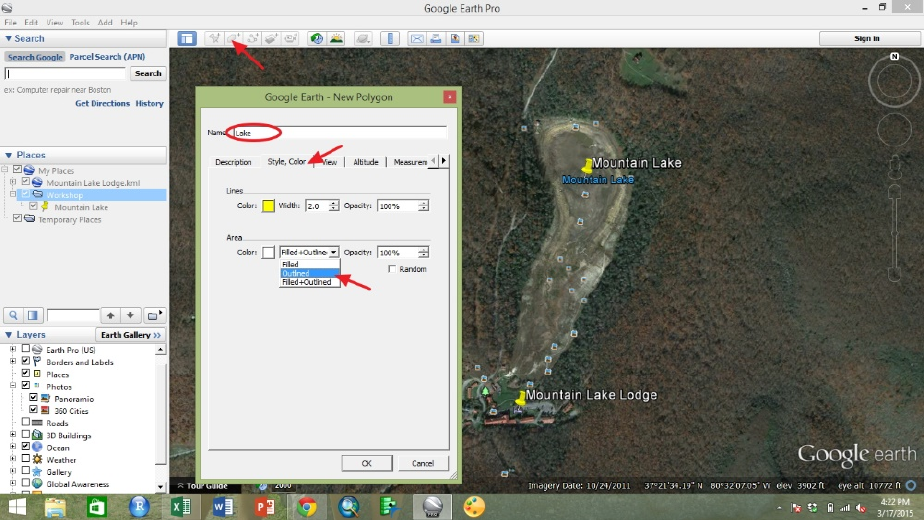Screen dimensions: 924x520
Task: Toggle the sunlight across landscape tool
Action: click(x=336, y=39)
